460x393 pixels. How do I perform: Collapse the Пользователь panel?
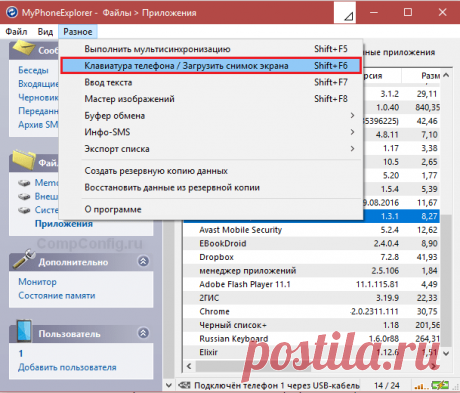tap(143, 333)
